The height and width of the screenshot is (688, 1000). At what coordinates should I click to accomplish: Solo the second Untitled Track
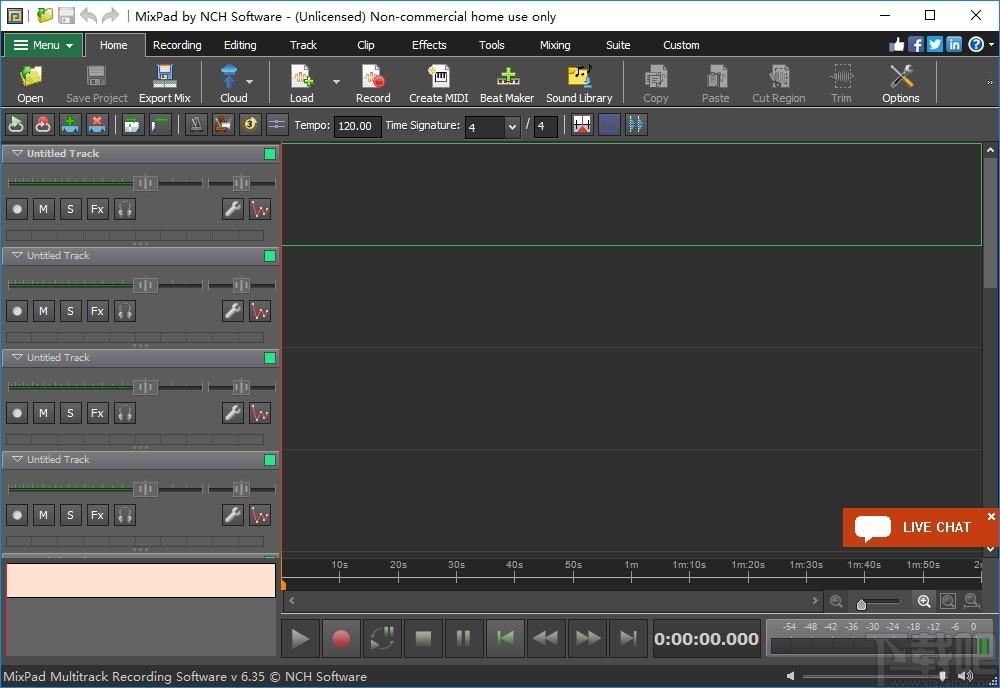[x=70, y=311]
